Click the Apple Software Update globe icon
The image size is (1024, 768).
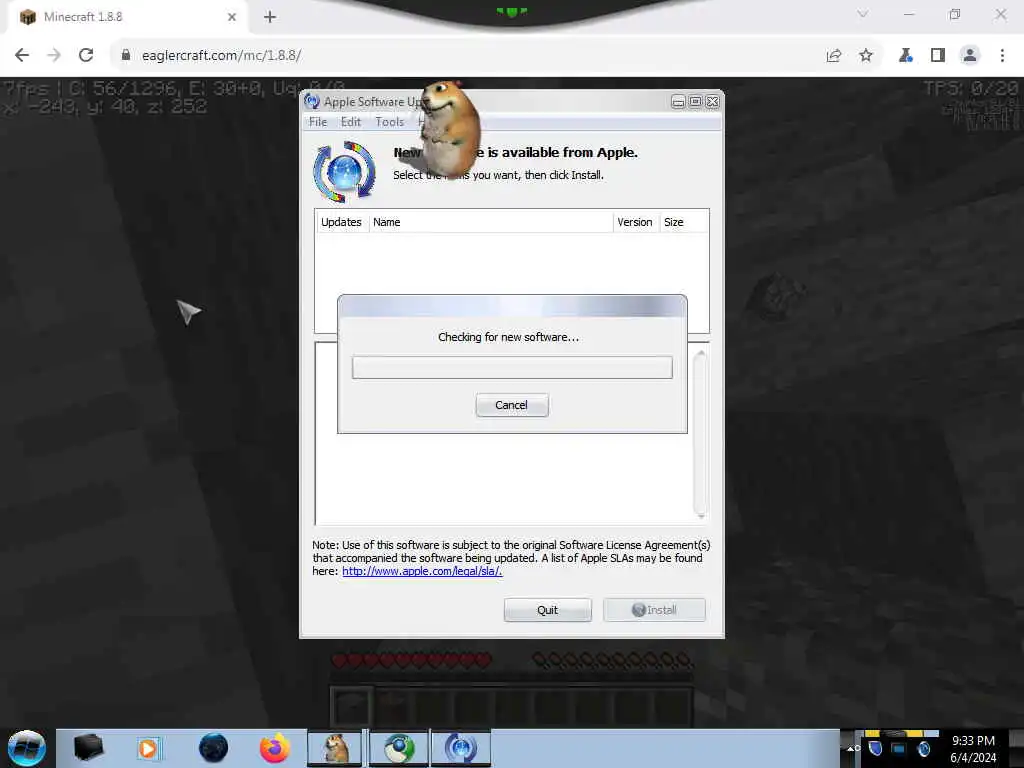(345, 172)
